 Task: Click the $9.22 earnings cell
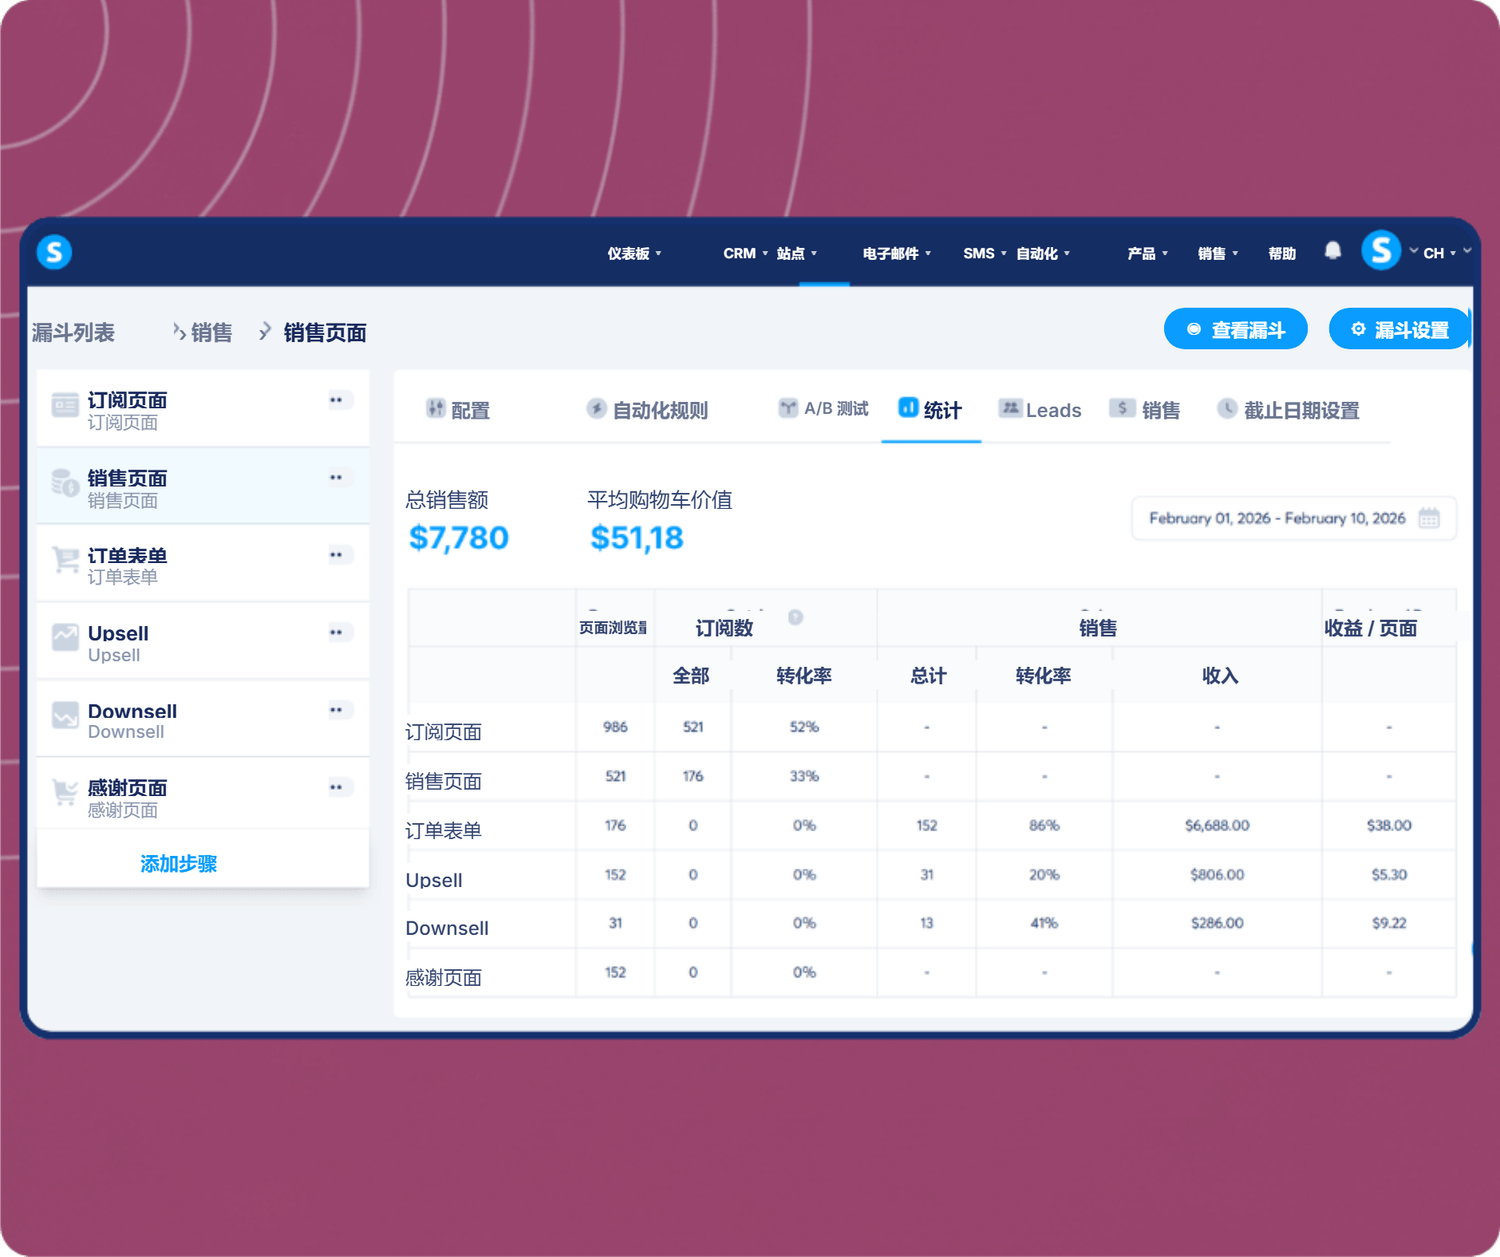tap(1389, 923)
